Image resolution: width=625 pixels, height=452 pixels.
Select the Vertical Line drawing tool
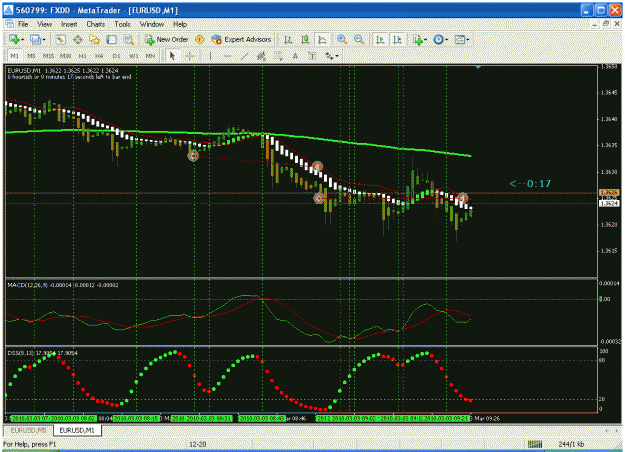pyautogui.click(x=210, y=56)
